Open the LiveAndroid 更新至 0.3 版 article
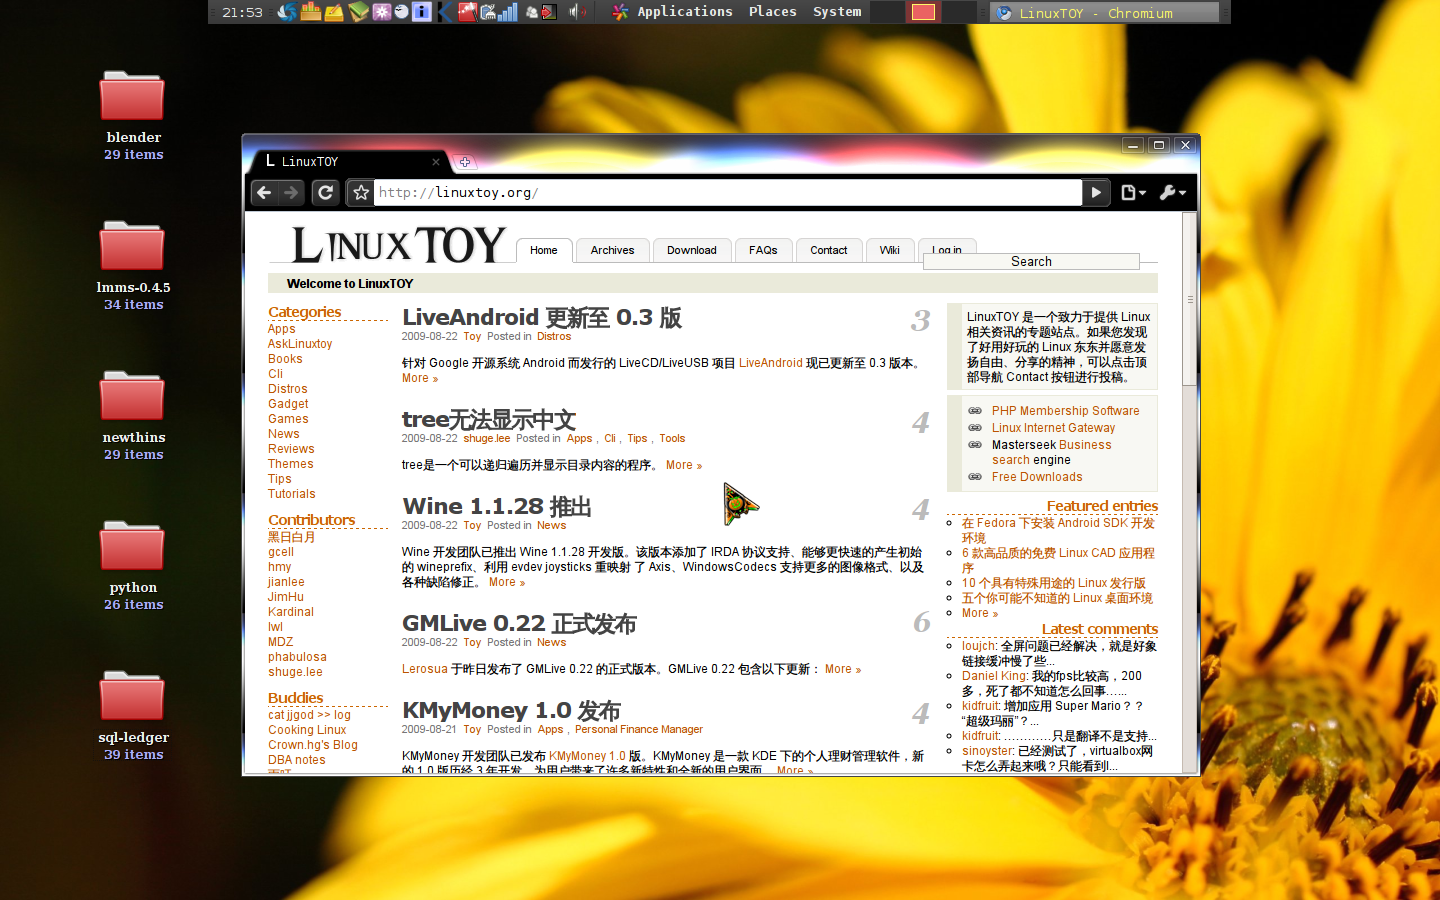 [542, 318]
